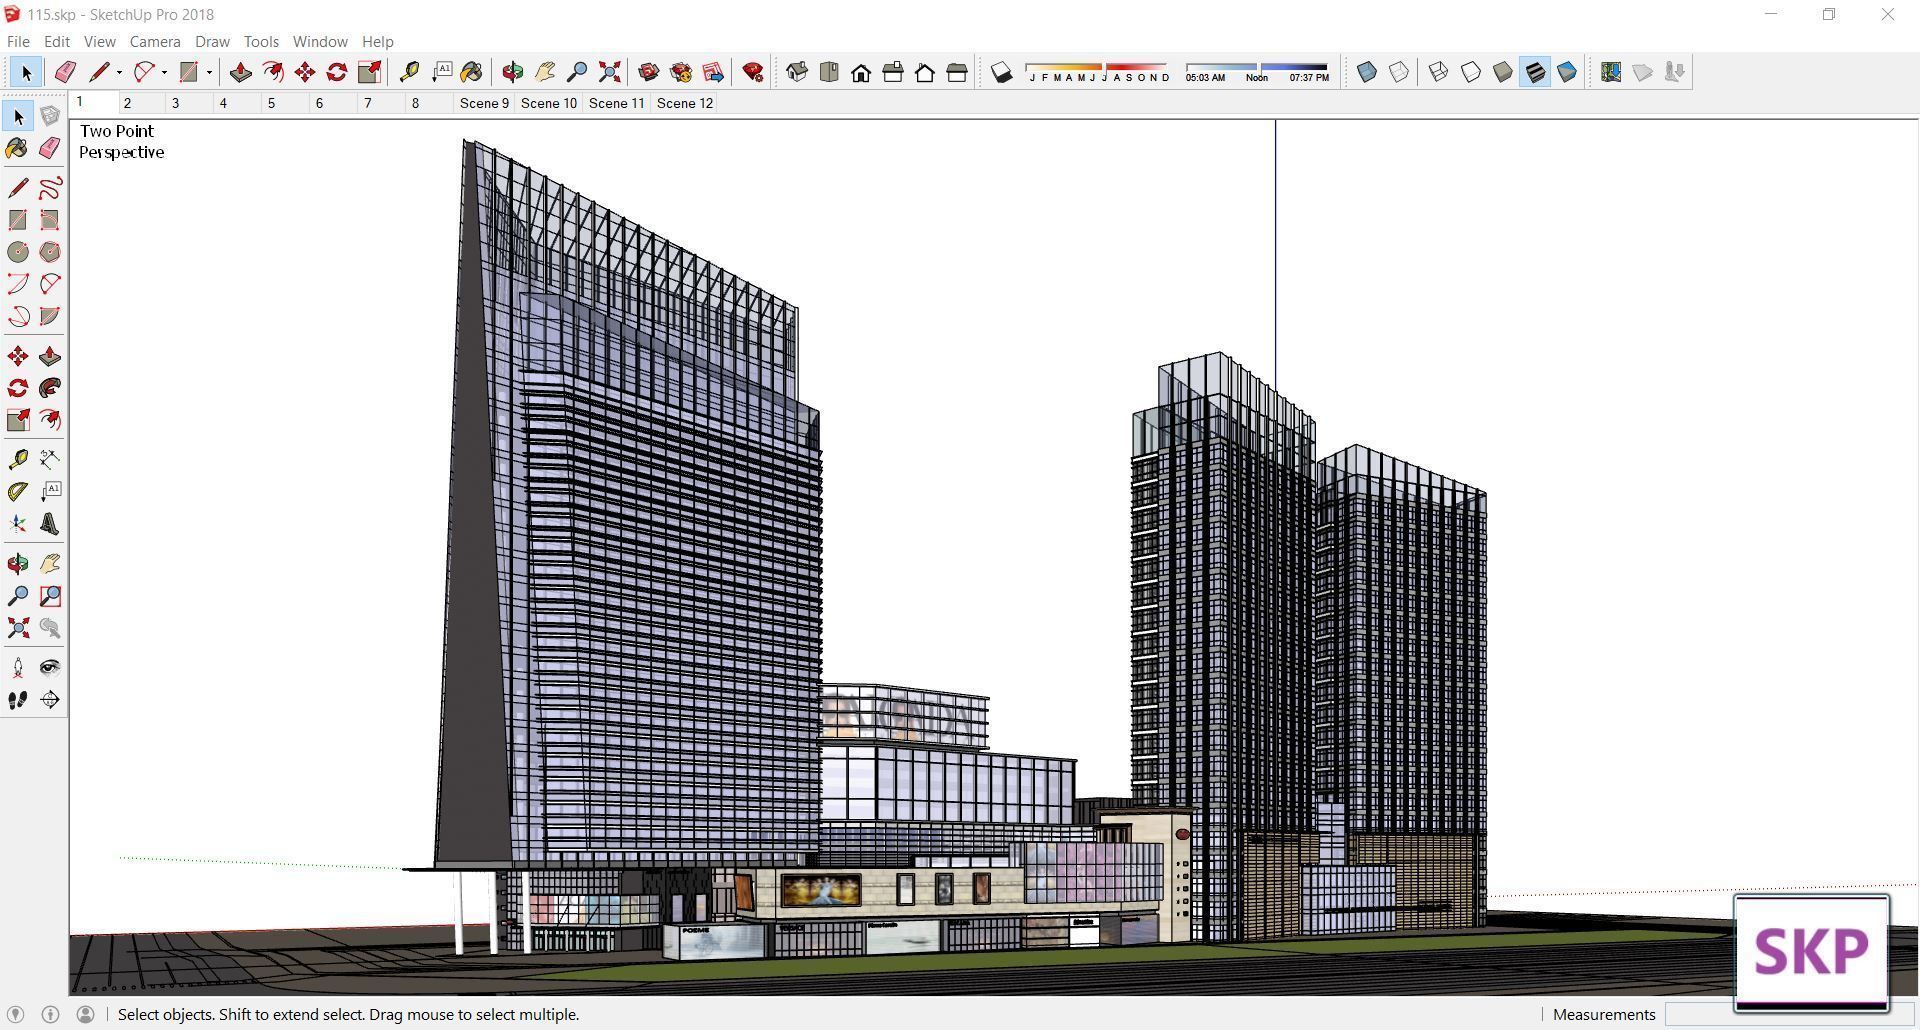Image resolution: width=1920 pixels, height=1030 pixels.
Task: Switch to scene tab 8
Action: 429,103
